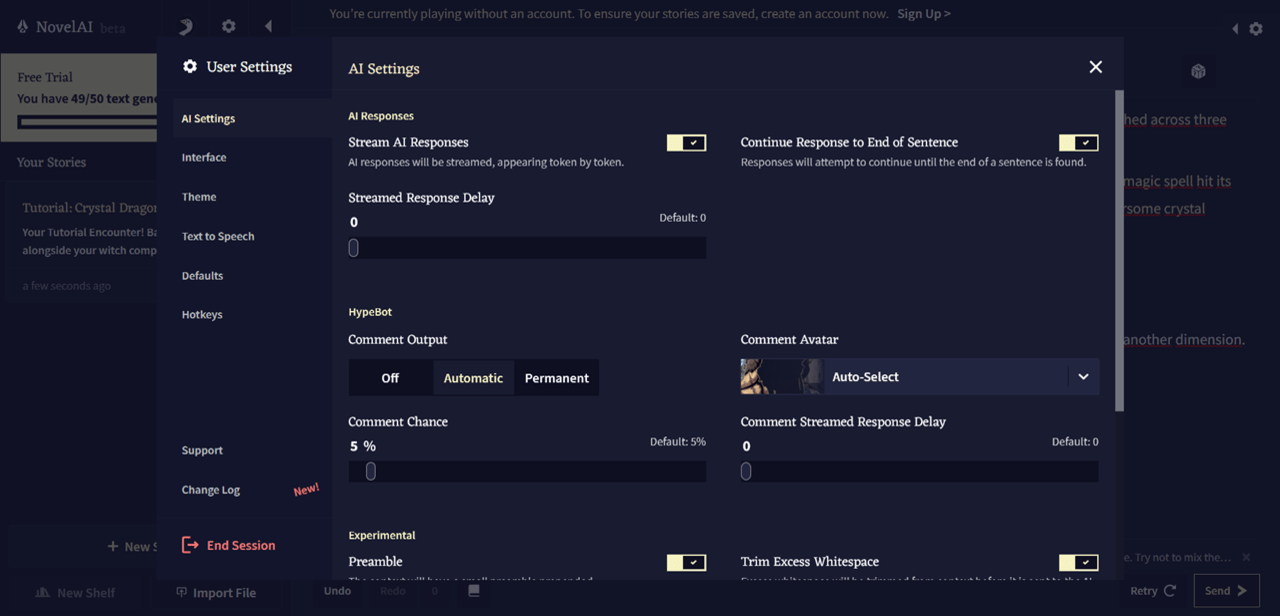1280x616 pixels.
Task: Click the New Shelf button
Action: pyautogui.click(x=76, y=592)
